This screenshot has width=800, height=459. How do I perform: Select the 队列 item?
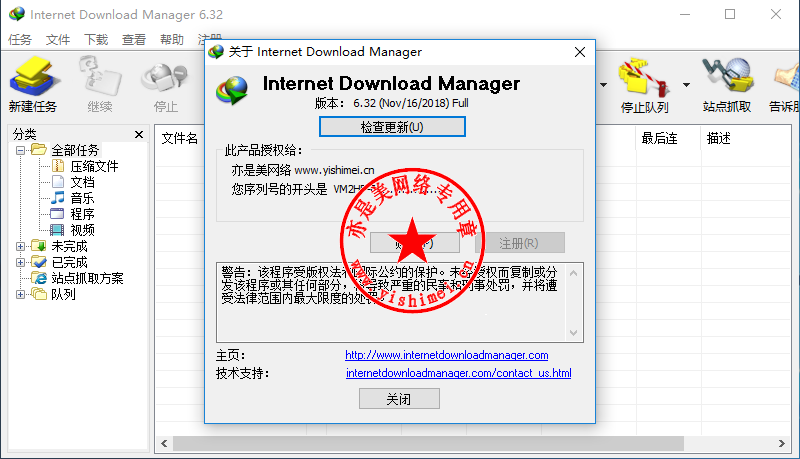63,294
